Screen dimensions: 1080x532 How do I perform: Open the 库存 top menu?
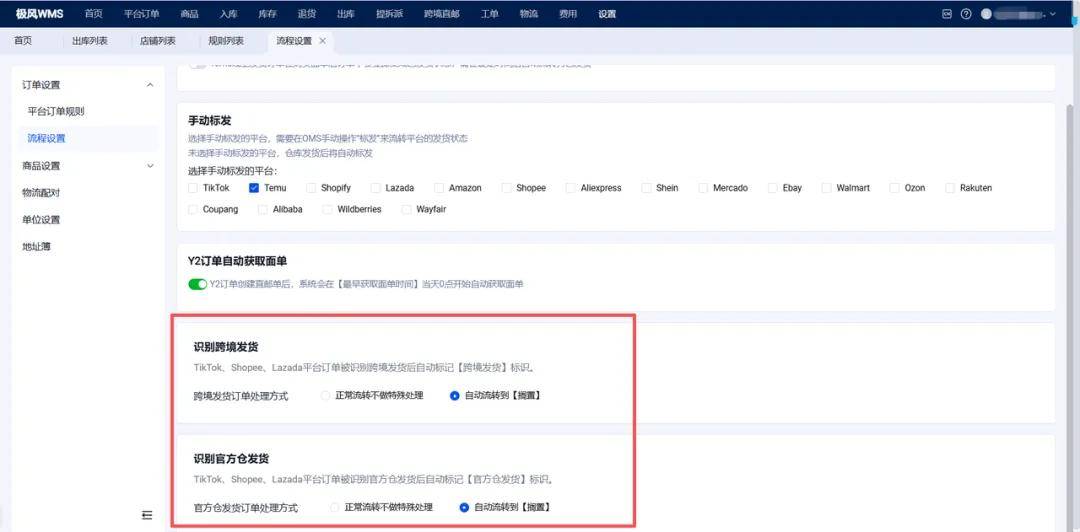pos(268,14)
